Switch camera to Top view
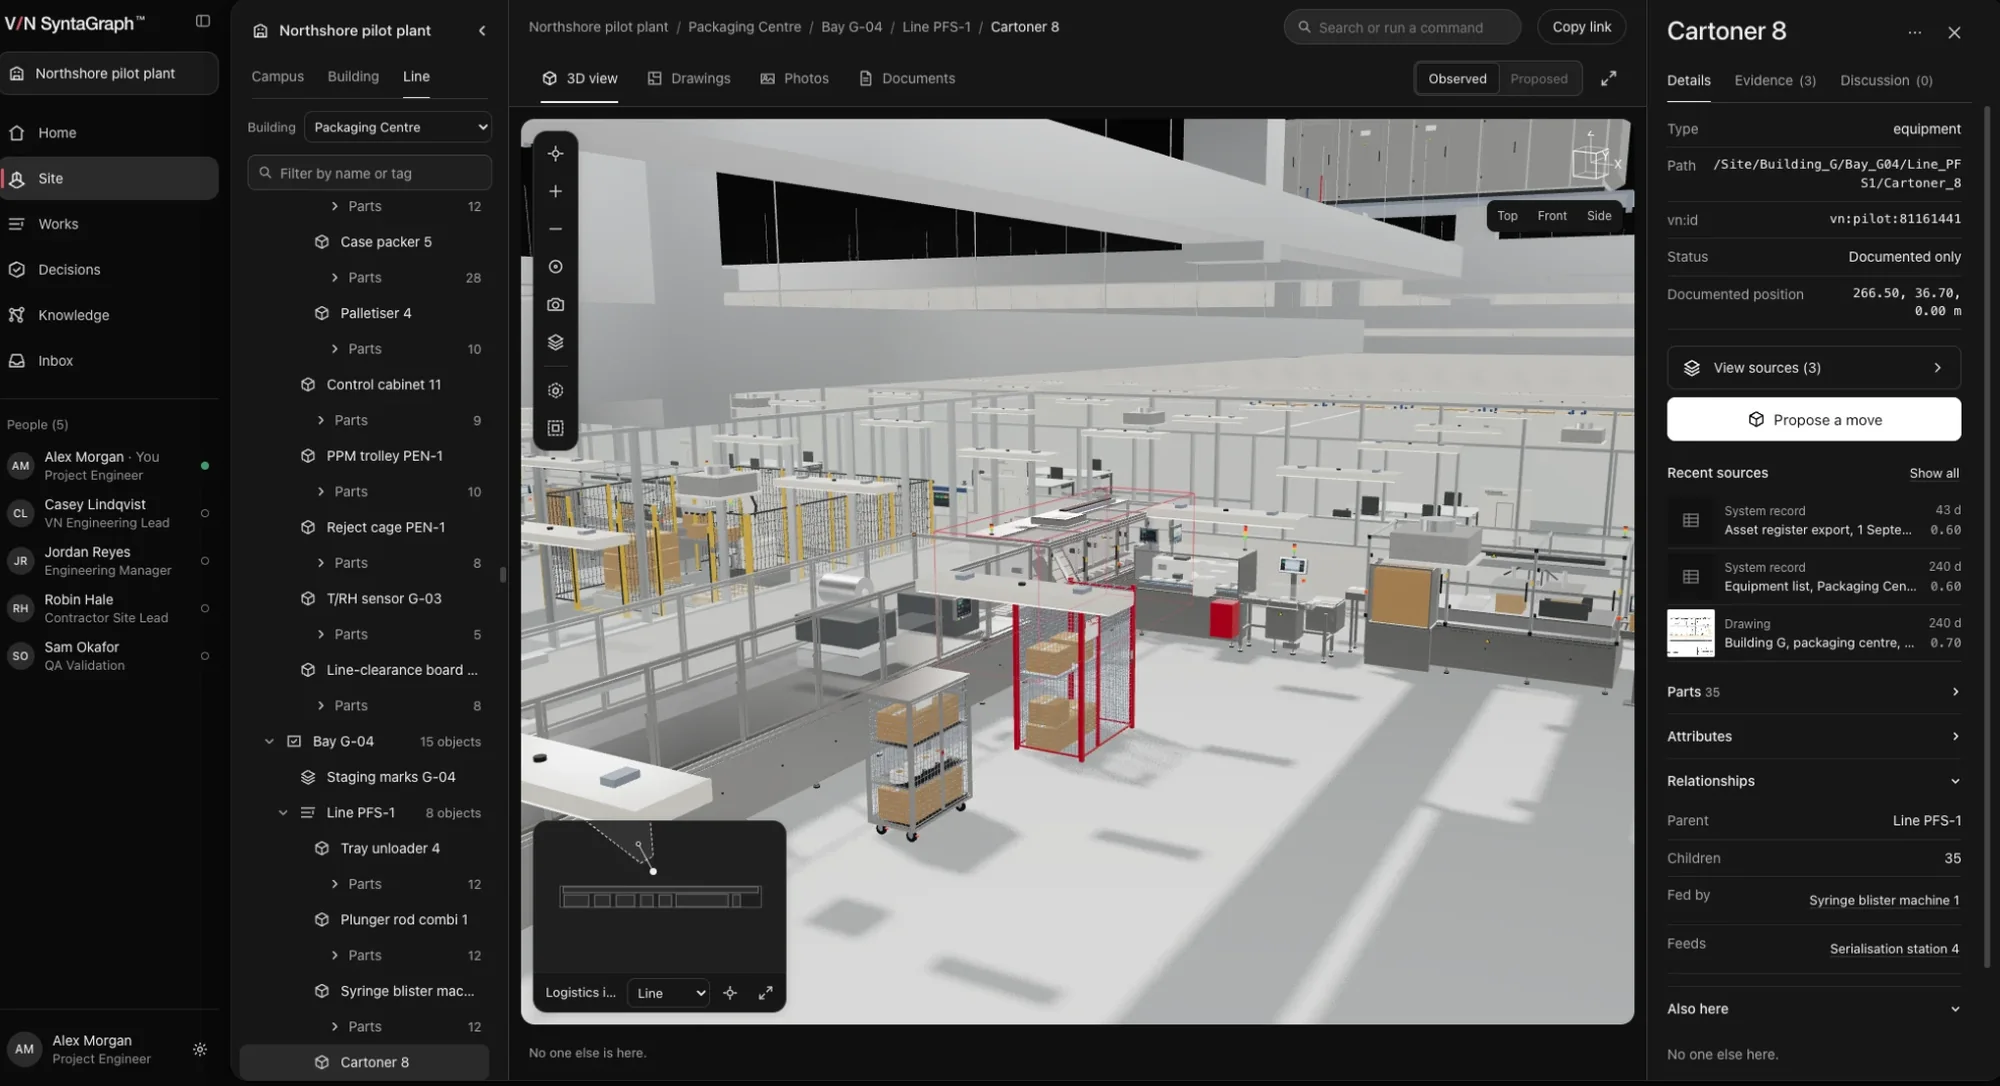The width and height of the screenshot is (2000, 1086). click(1507, 216)
